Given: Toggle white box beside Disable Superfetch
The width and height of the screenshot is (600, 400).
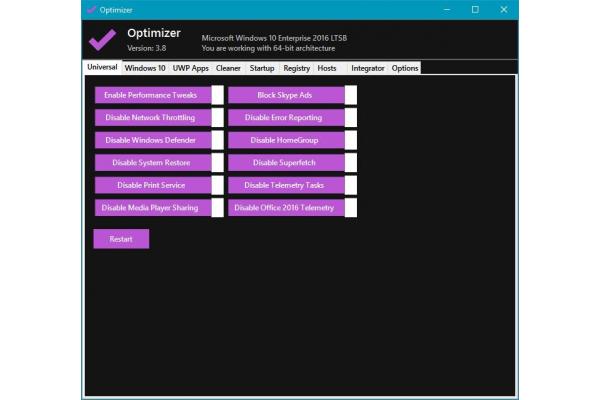Looking at the screenshot, I should 351,163.
